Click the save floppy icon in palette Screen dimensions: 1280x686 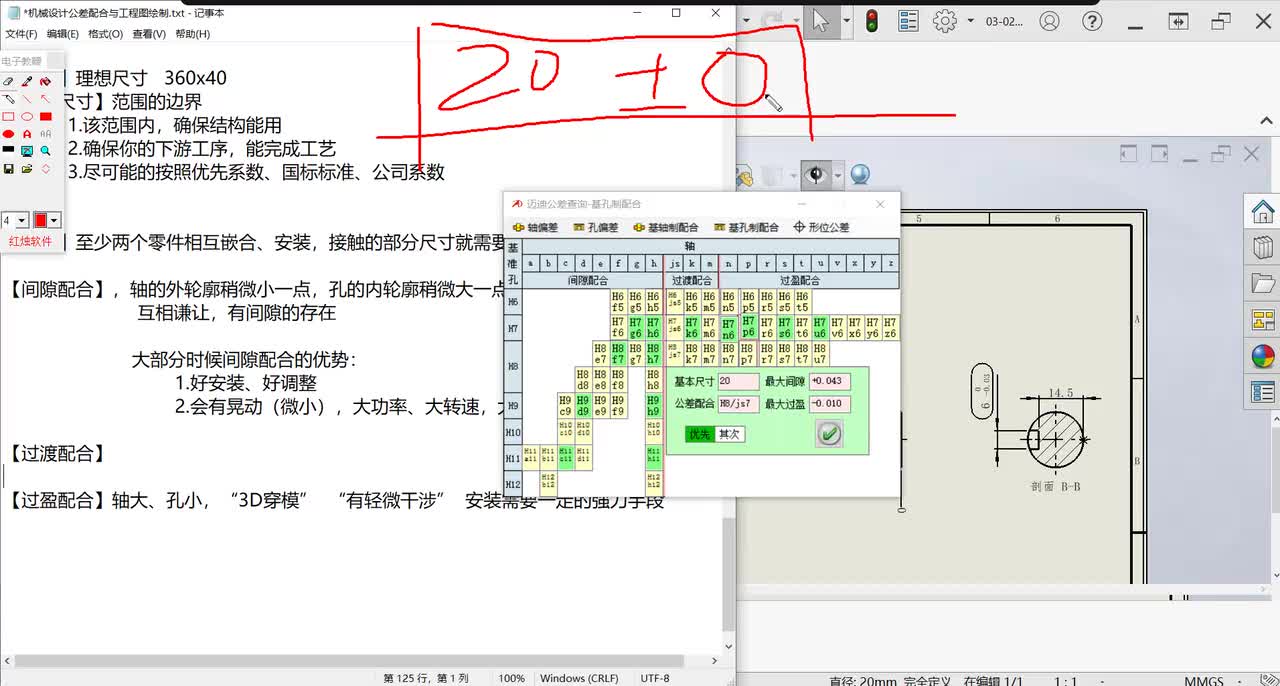tap(8, 168)
